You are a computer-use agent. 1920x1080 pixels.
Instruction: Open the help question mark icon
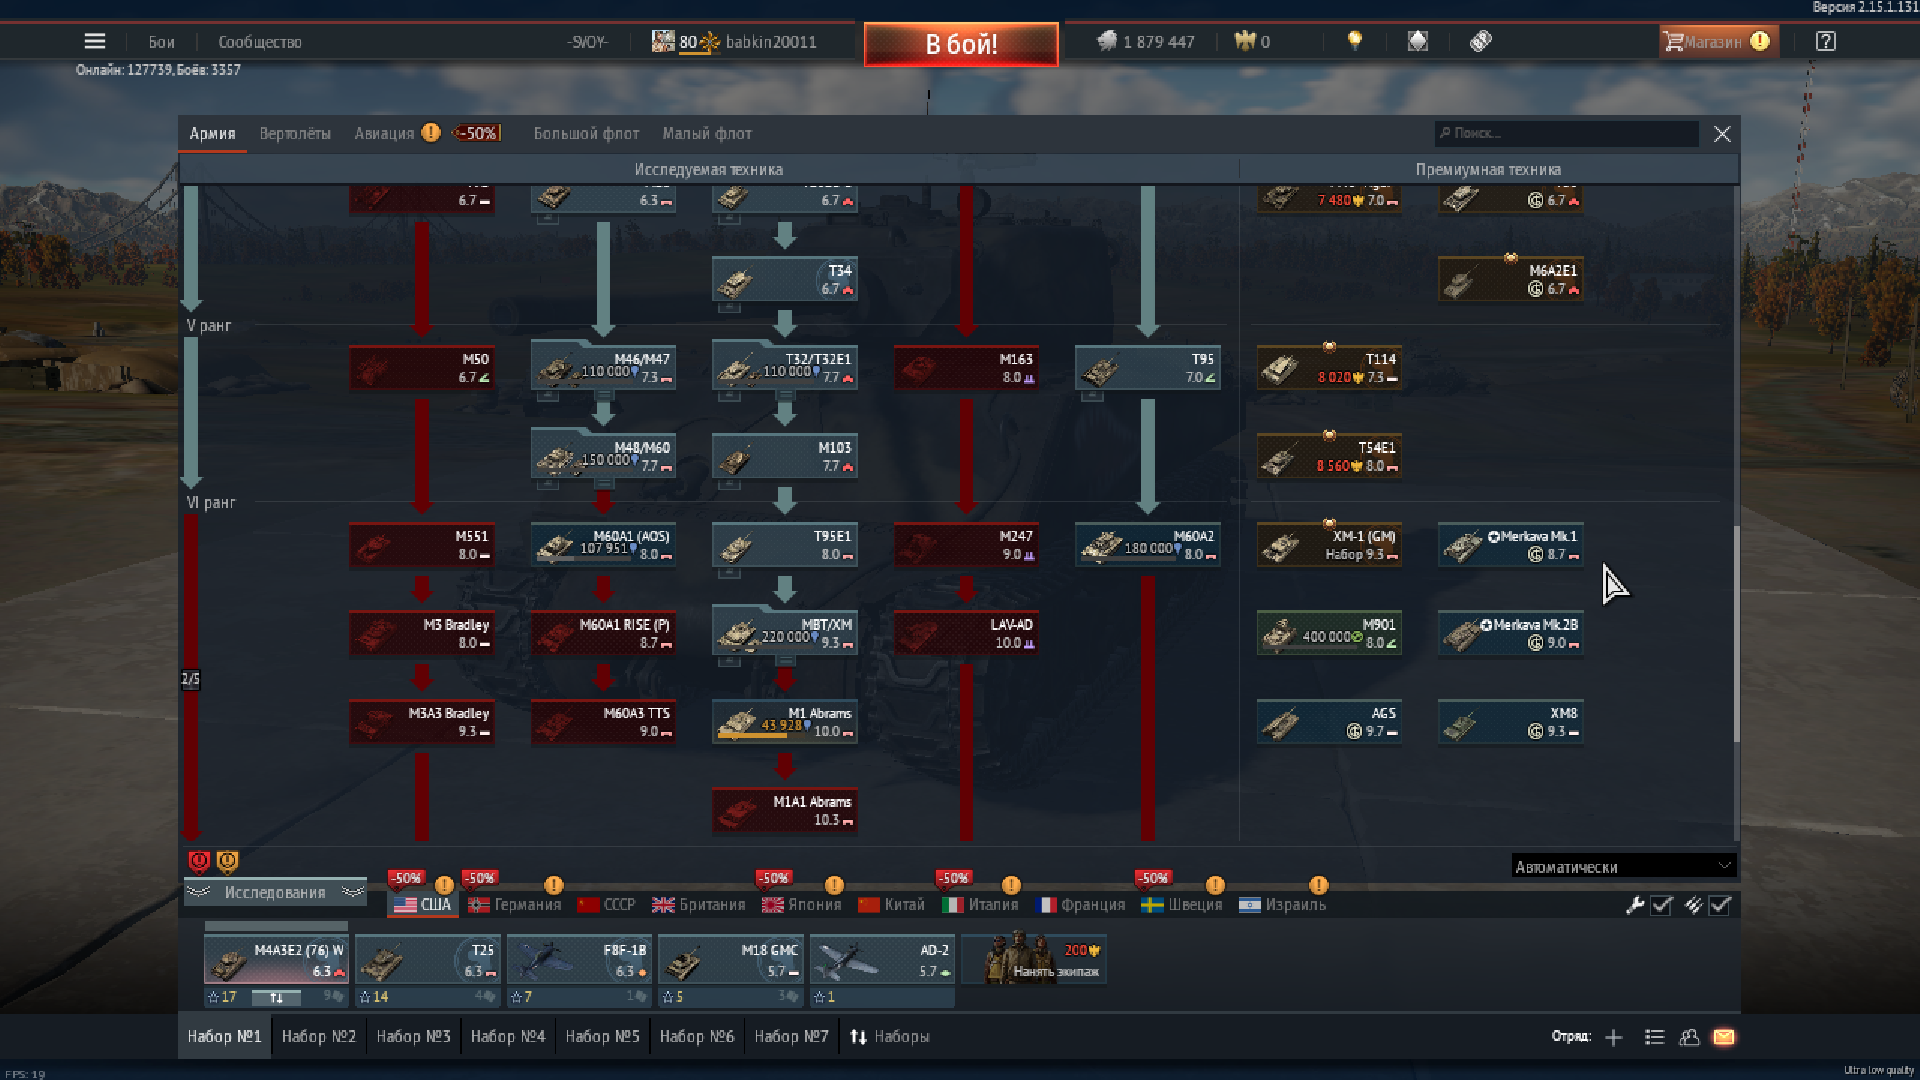click(x=1826, y=41)
